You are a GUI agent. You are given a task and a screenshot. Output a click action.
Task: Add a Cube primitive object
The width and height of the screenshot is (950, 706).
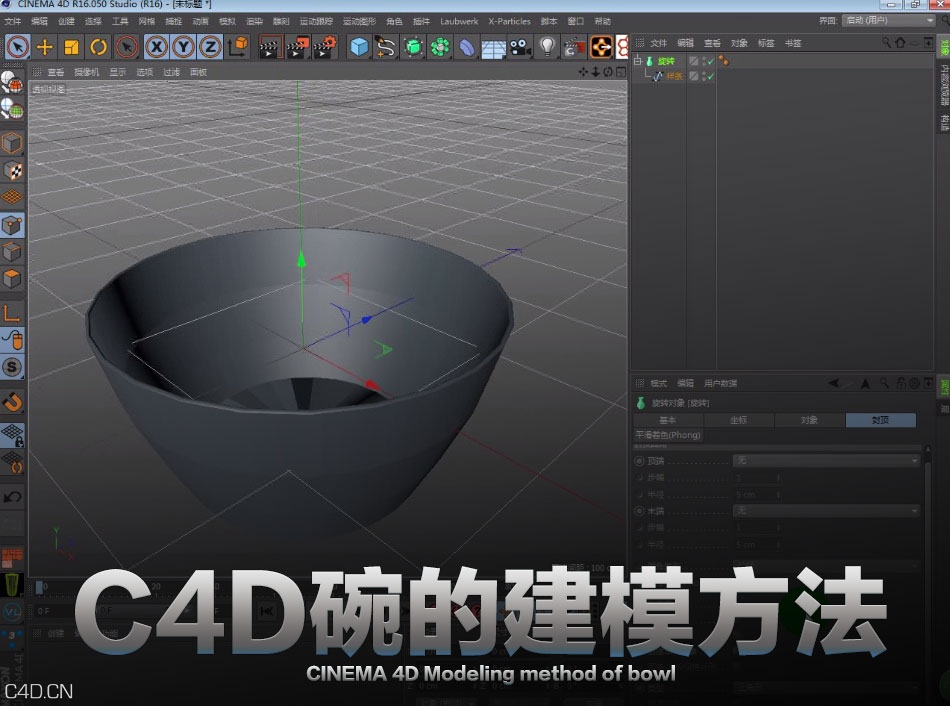tap(359, 47)
